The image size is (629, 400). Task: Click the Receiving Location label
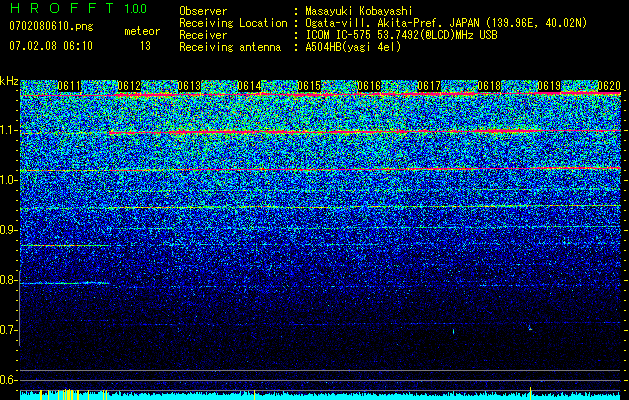pos(233,23)
